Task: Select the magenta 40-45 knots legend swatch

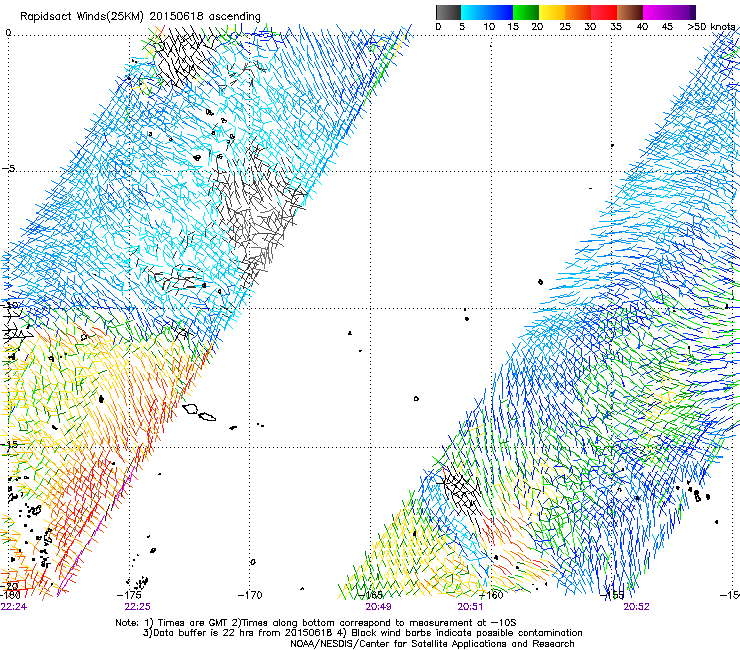Action: coord(656,13)
